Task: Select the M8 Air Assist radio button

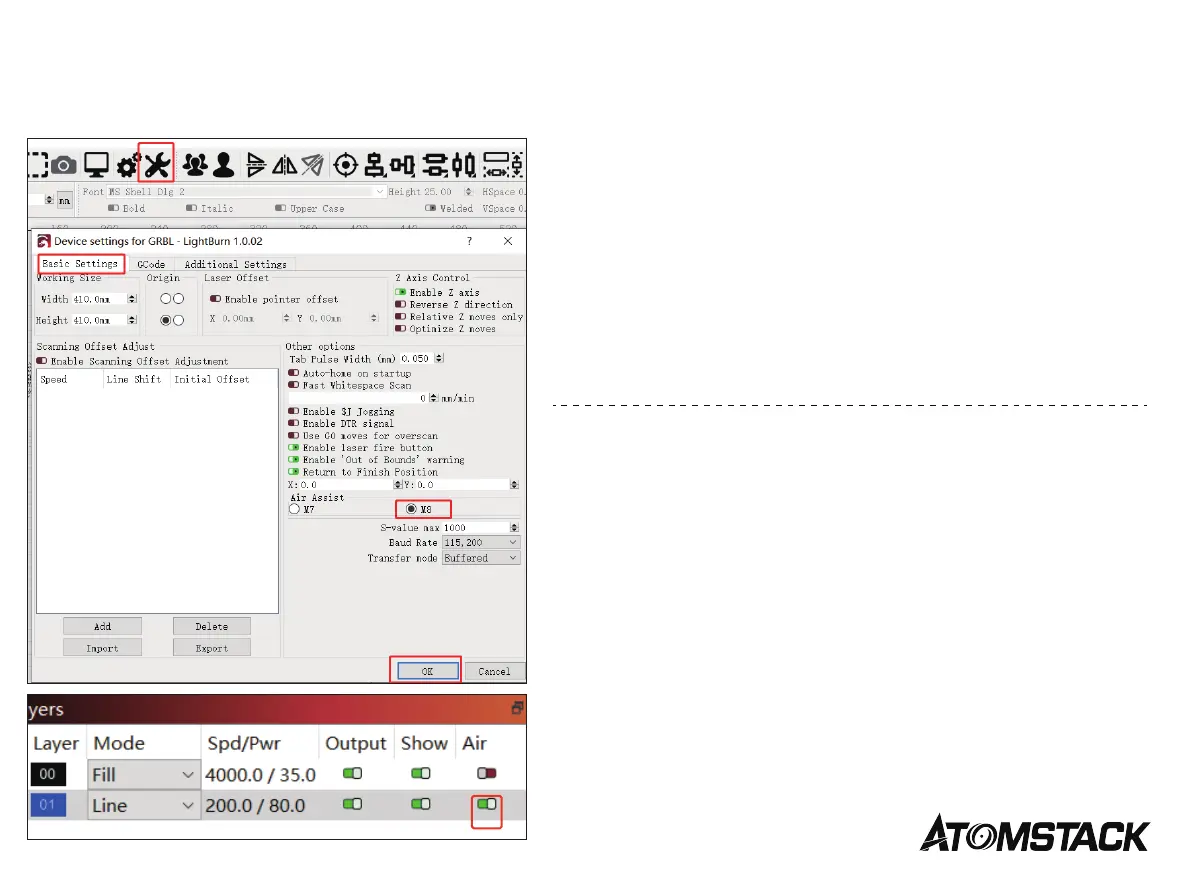Action: click(x=412, y=509)
